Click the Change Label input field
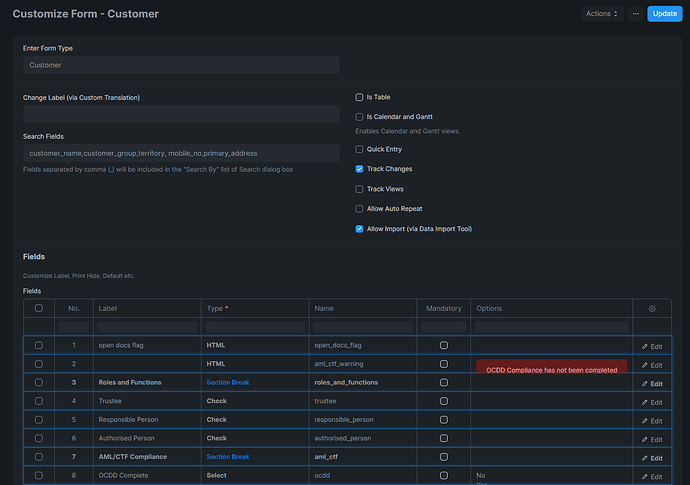 (x=181, y=114)
